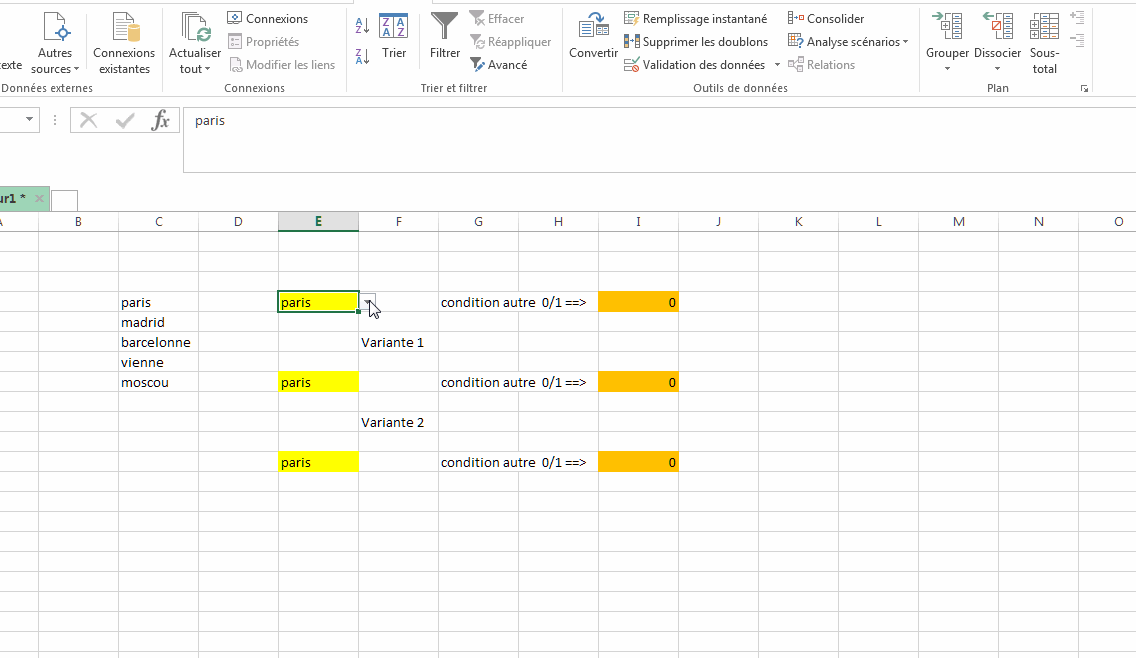This screenshot has height=658, width=1136.
Task: Click Remplissage instantané flash fill
Action: tap(696, 19)
